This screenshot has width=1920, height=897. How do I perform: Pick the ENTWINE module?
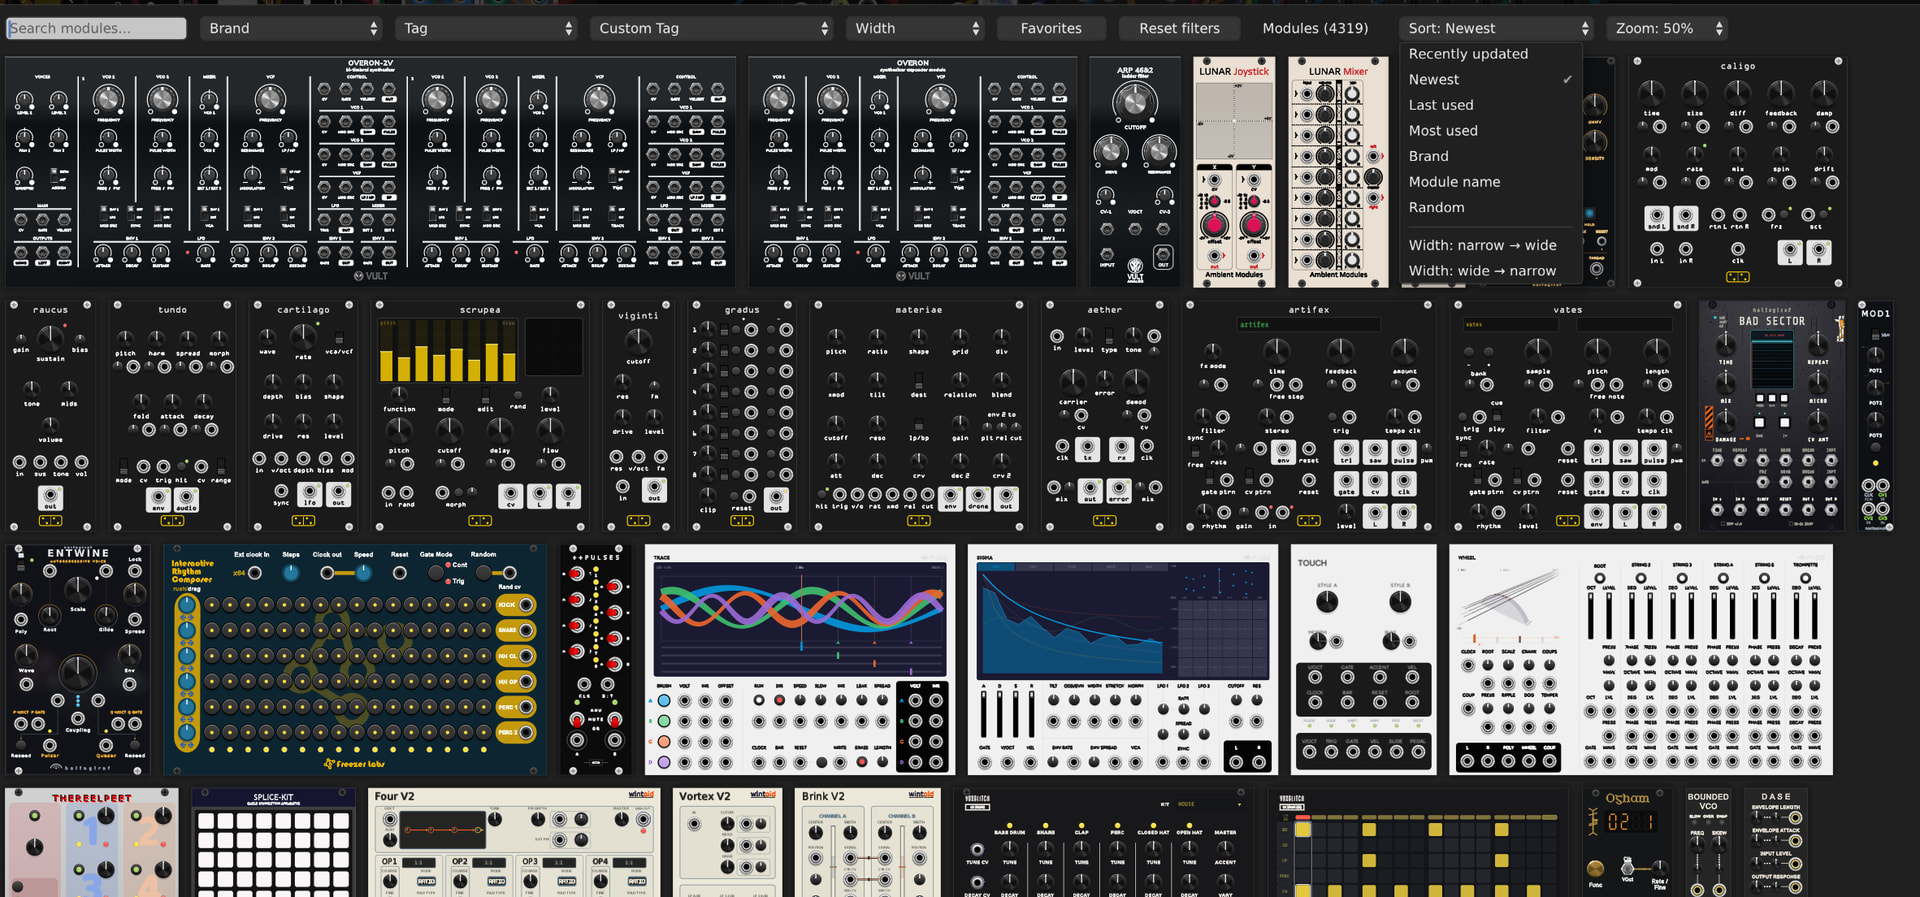(78, 660)
